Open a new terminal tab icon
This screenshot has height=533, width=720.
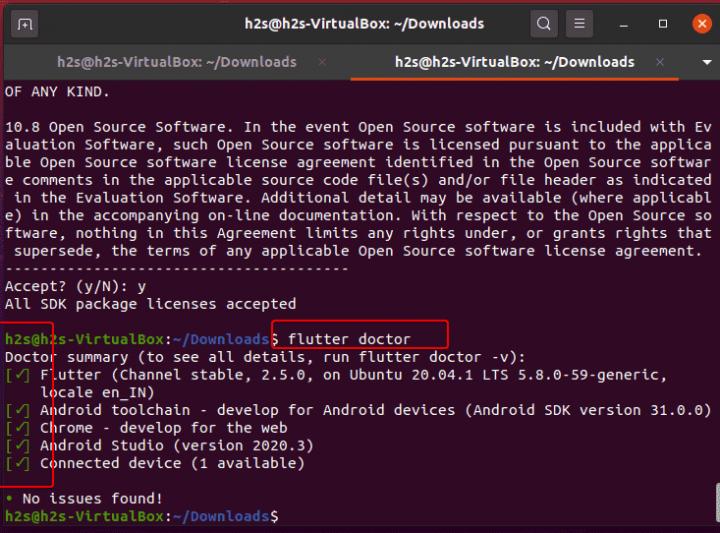coord(25,23)
